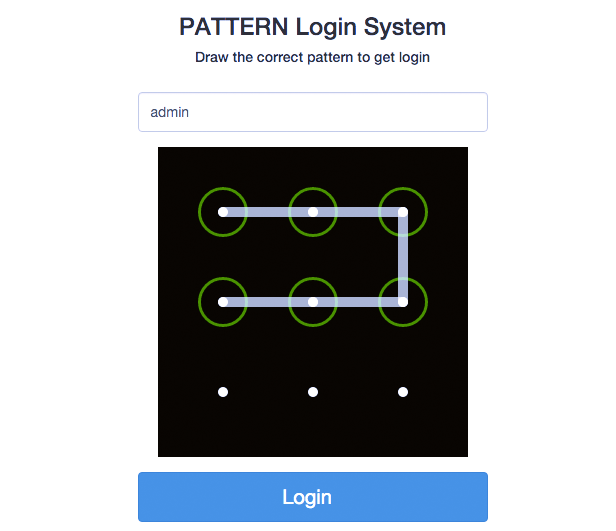Click the middle-left pattern dot

[223, 302]
